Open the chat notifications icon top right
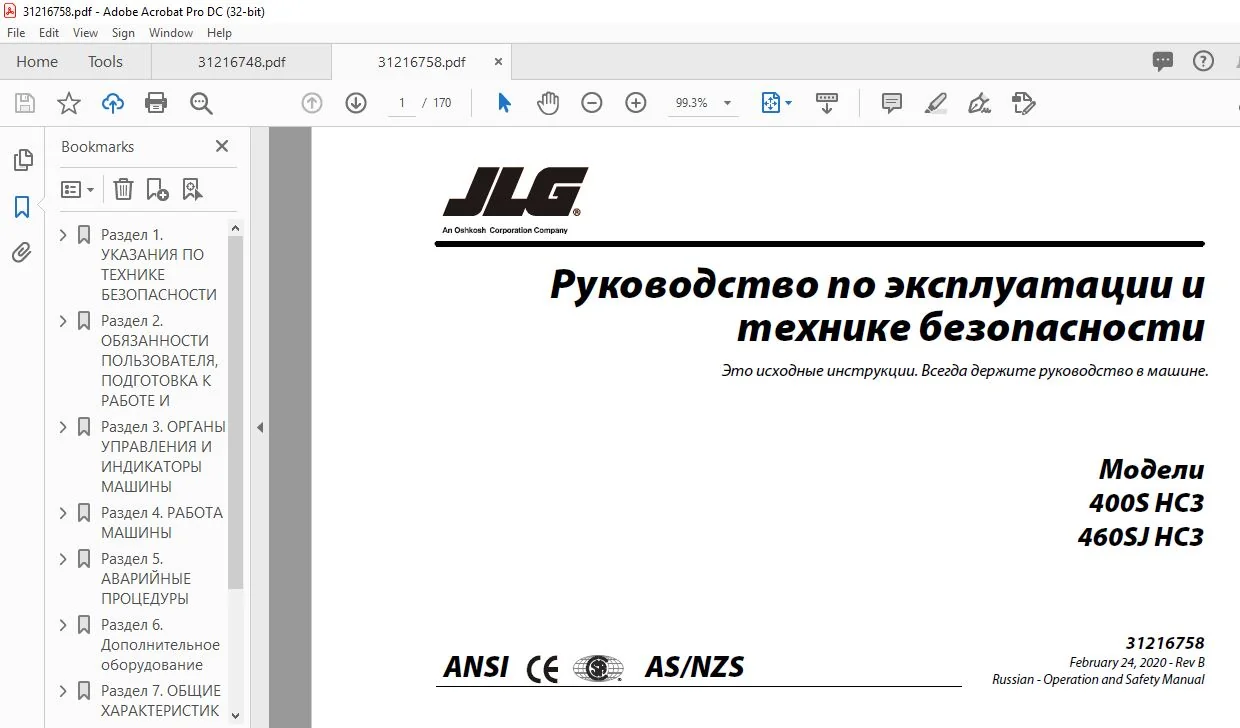The height and width of the screenshot is (728, 1240). click(1163, 61)
